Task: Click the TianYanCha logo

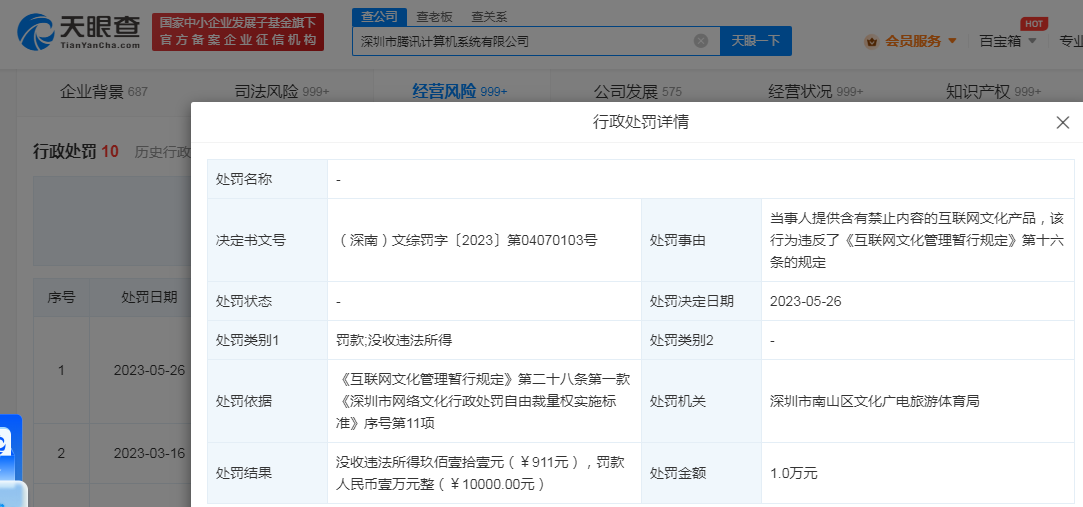Action: pos(79,32)
